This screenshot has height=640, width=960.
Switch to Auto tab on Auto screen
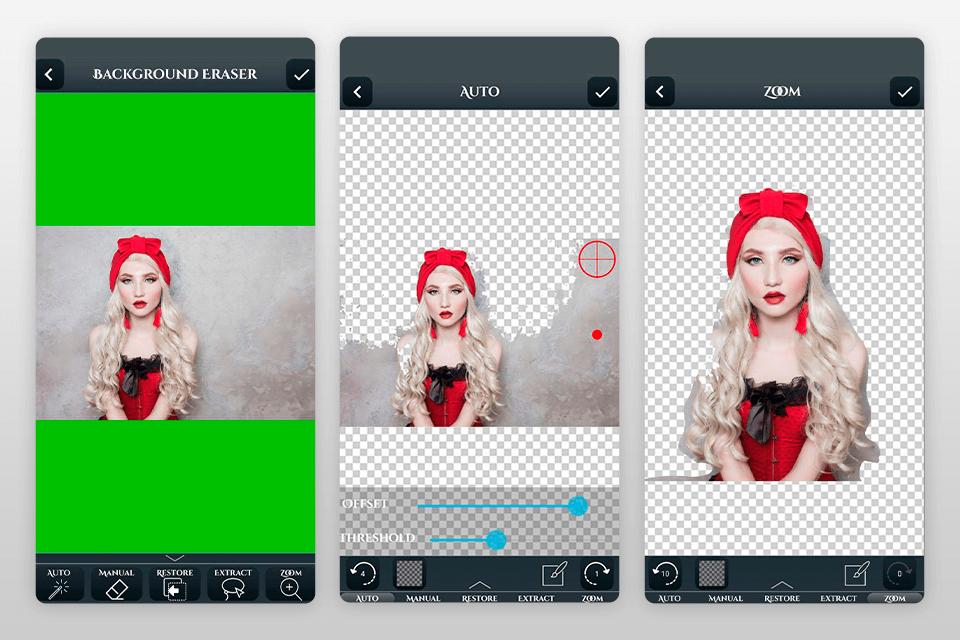pyautogui.click(x=367, y=598)
